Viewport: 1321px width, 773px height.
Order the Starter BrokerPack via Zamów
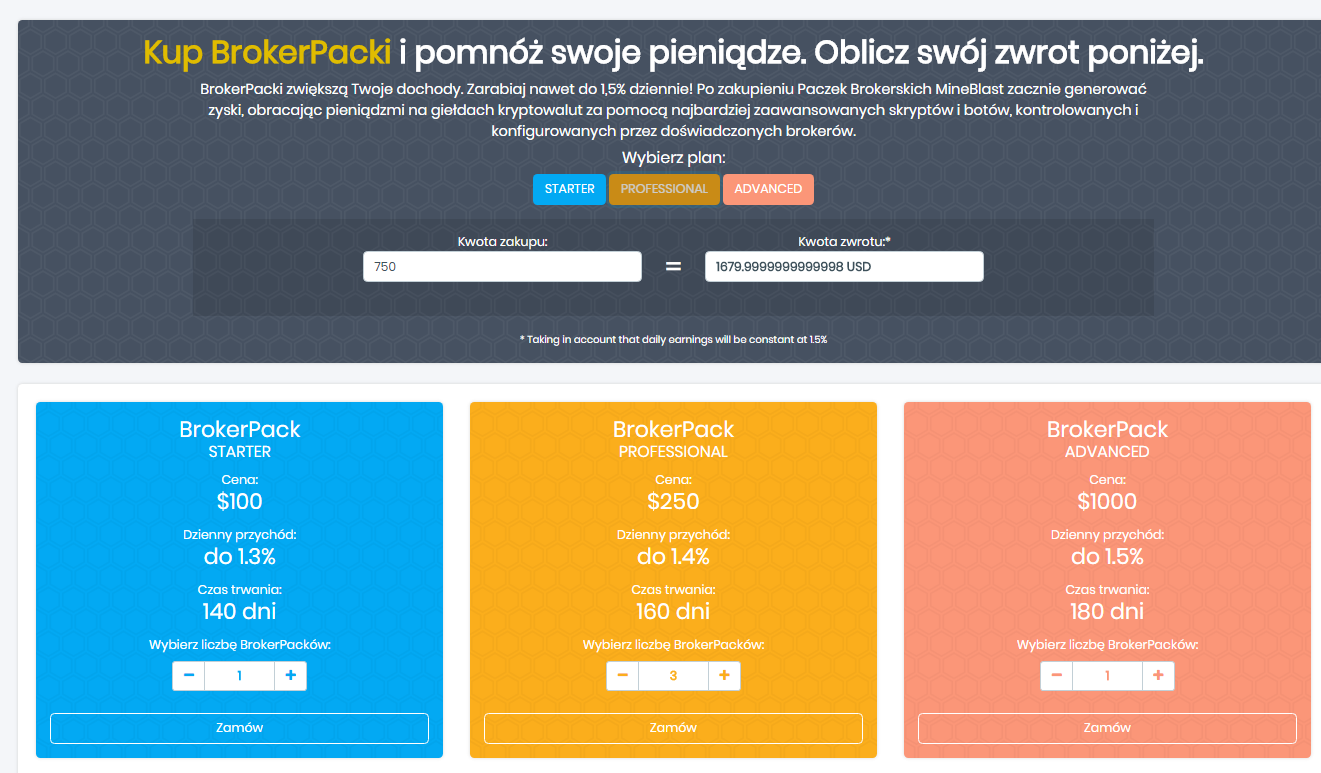pos(239,728)
